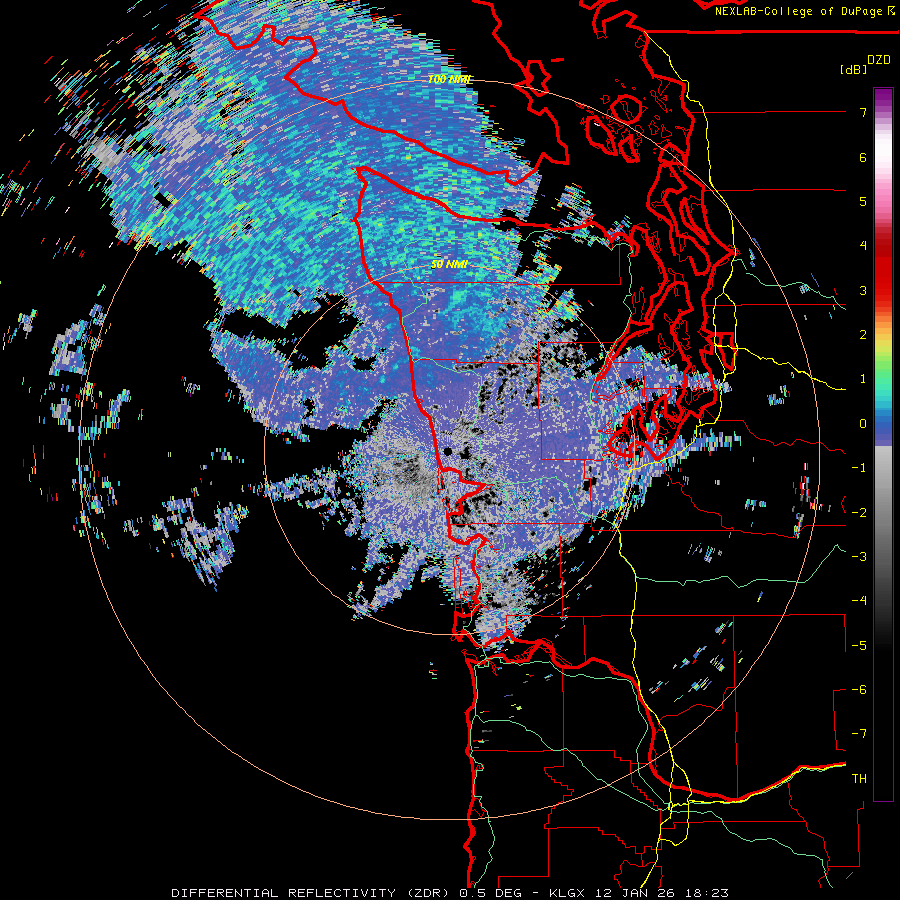Select the -1 value on color scale
The width and height of the screenshot is (900, 900).
(859, 468)
